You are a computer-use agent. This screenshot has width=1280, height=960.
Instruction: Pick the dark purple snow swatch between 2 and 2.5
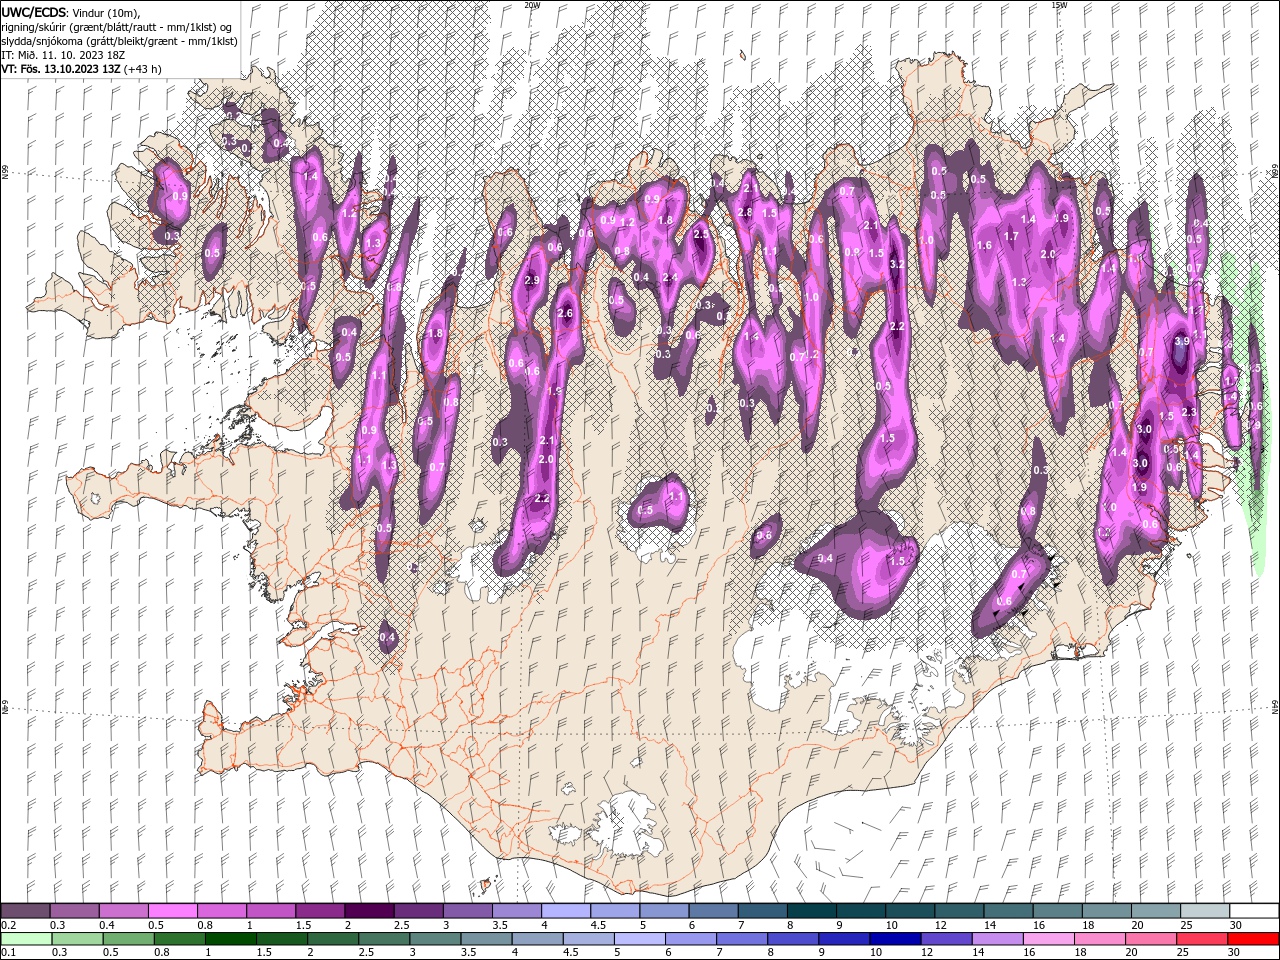tap(369, 910)
